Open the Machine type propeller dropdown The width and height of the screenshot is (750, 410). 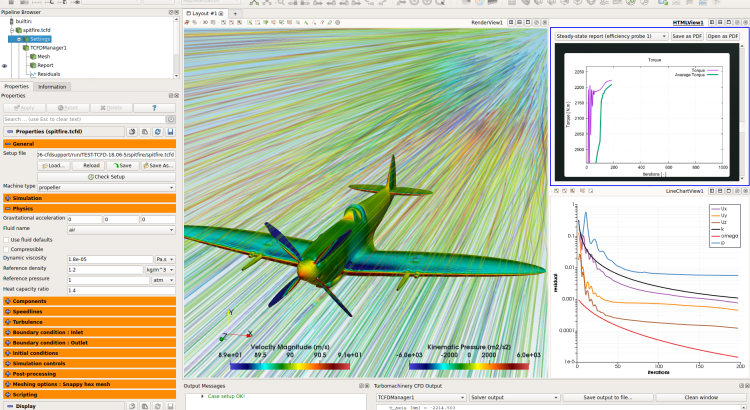106,188
